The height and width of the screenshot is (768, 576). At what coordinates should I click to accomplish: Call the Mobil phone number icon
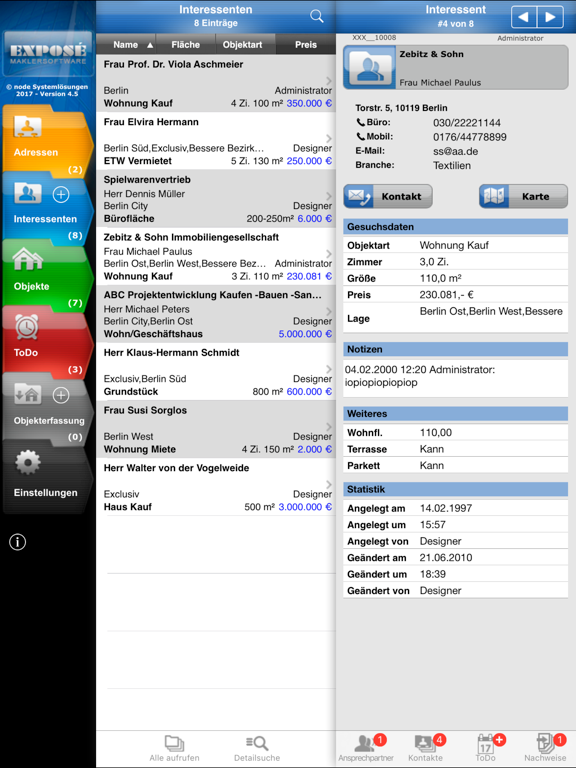pos(360,137)
